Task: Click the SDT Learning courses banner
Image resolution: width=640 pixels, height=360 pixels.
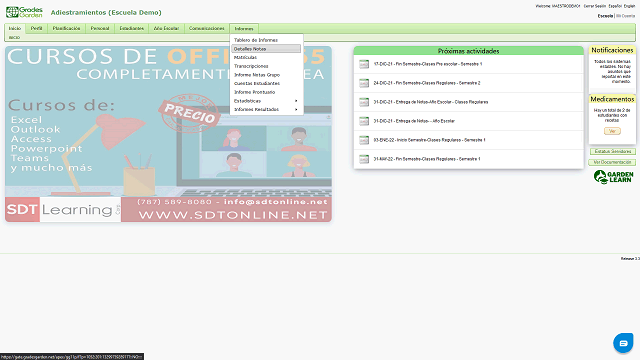Action: (x=168, y=134)
